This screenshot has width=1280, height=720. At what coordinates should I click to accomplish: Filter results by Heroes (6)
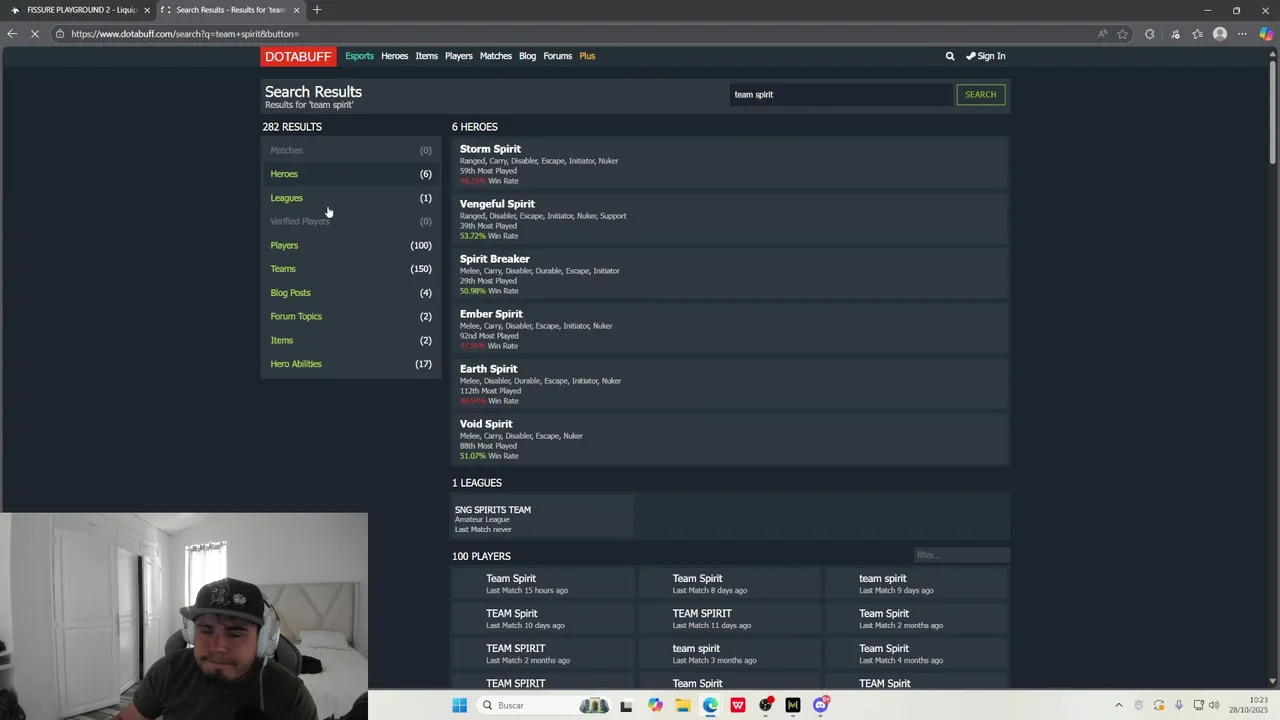coord(351,174)
